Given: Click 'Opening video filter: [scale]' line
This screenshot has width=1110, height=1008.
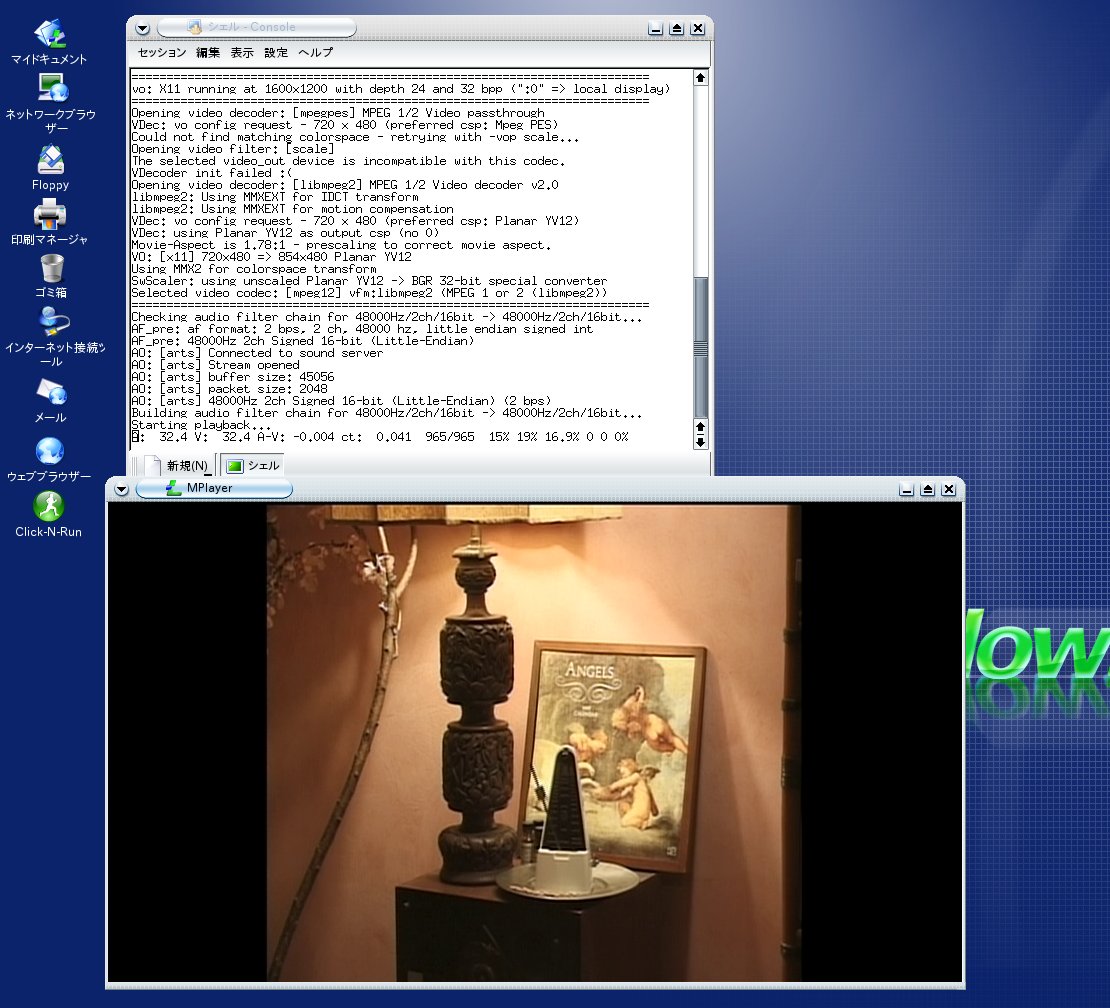Looking at the screenshot, I should [233, 149].
